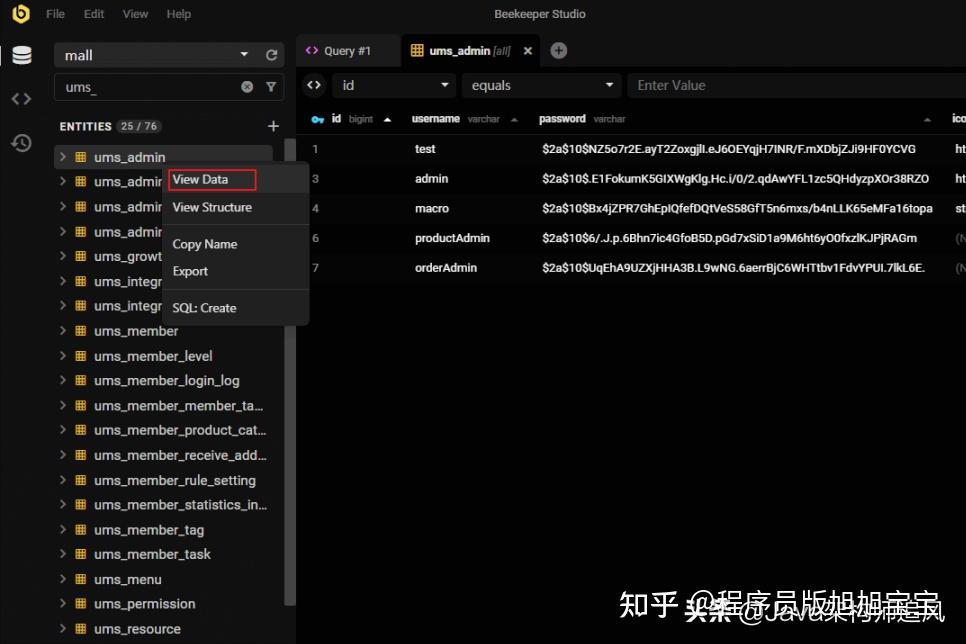Expand the ums_member_login_log node
This screenshot has height=644, width=966.
coord(62,380)
